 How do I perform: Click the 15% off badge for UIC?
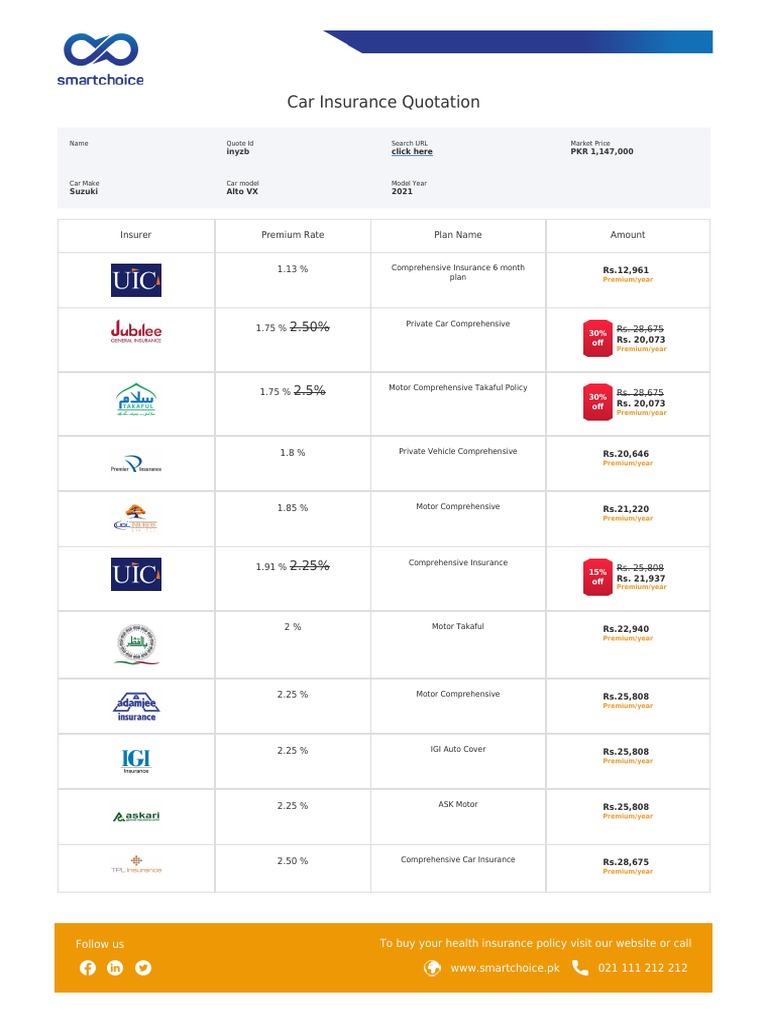[598, 576]
